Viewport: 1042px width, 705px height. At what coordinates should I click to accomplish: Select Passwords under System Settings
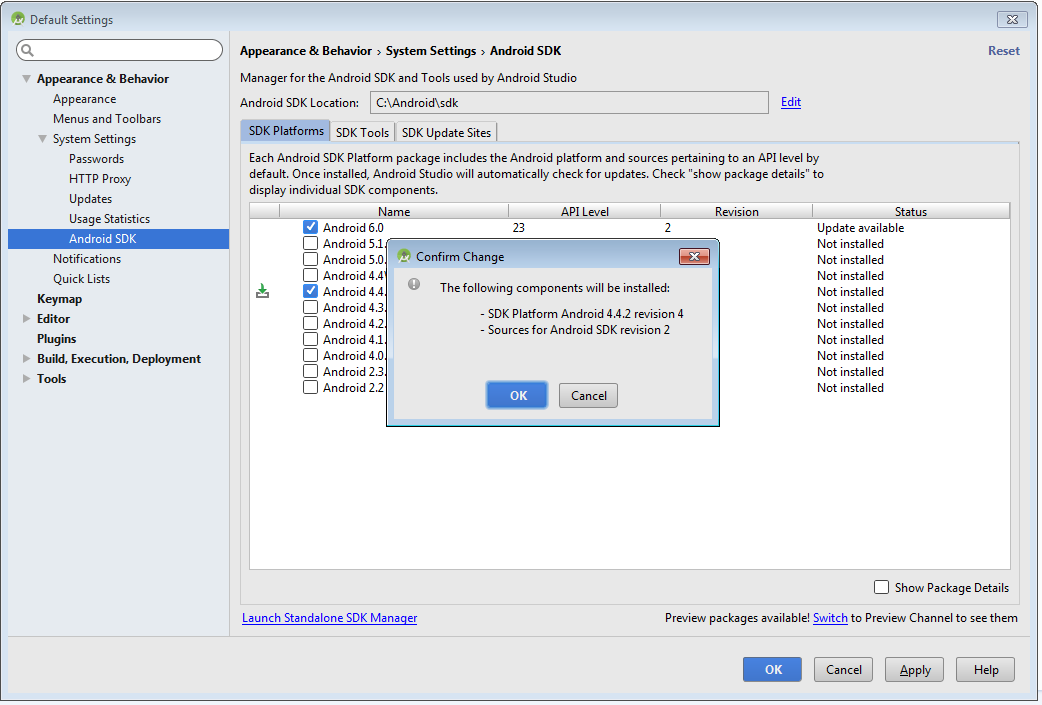tap(96, 158)
